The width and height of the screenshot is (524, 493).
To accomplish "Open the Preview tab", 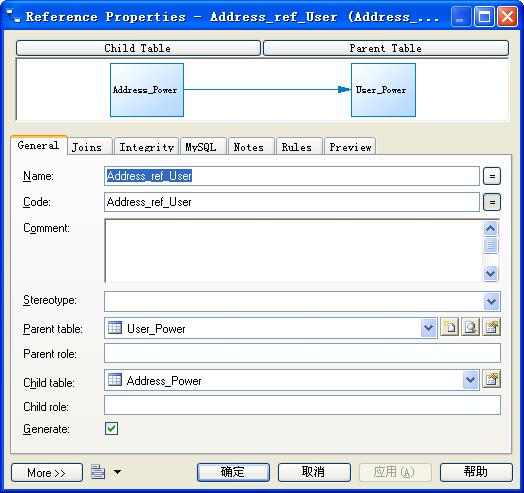I will coord(350,147).
